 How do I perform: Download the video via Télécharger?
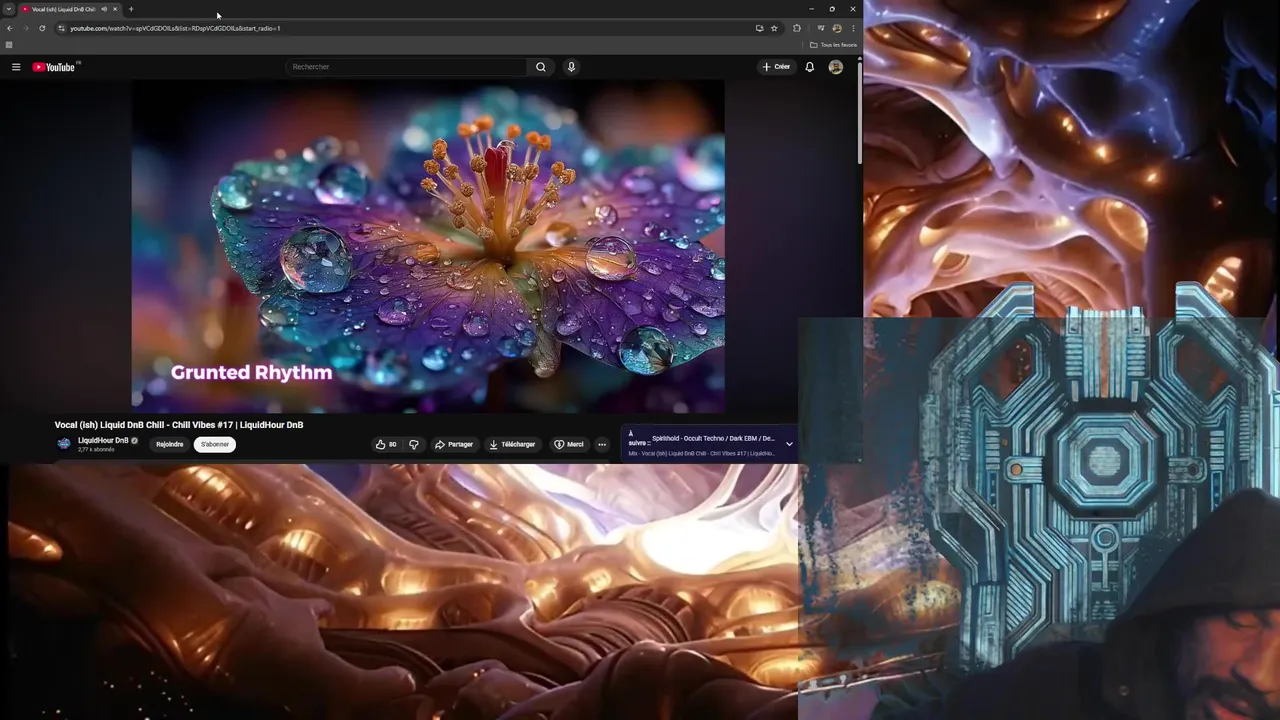tap(512, 444)
